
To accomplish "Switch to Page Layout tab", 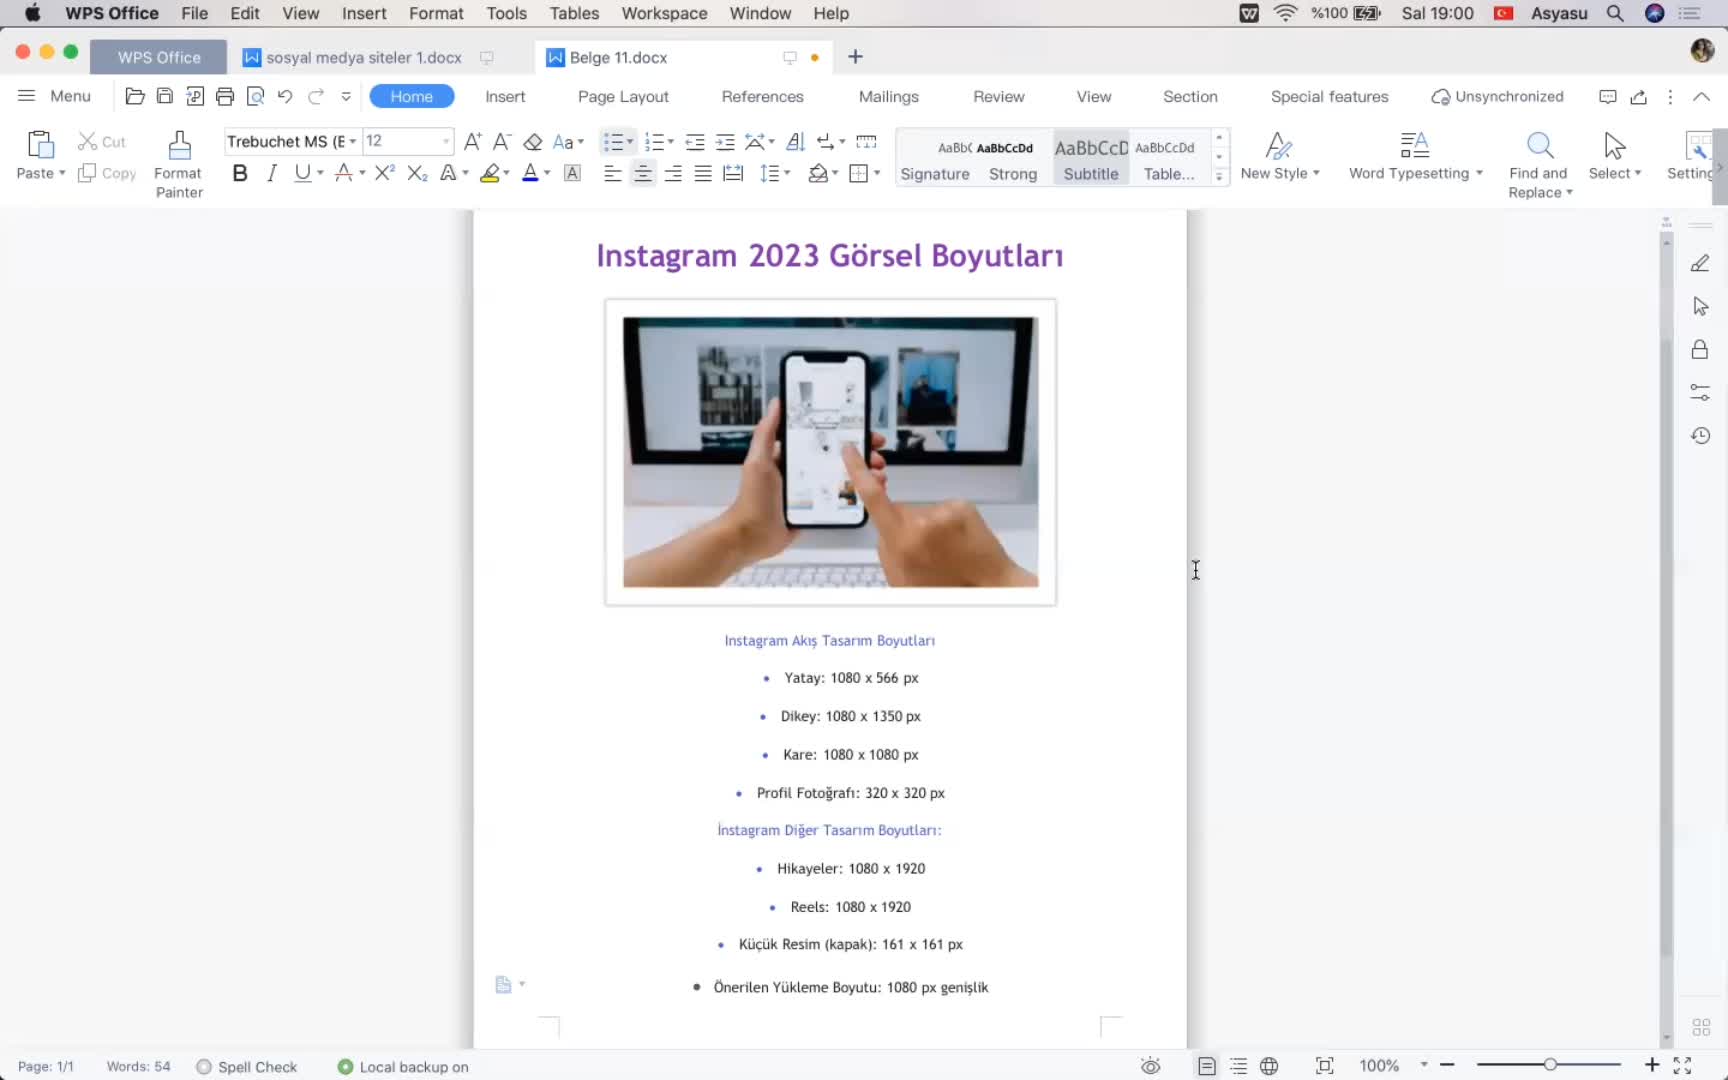I will (623, 96).
